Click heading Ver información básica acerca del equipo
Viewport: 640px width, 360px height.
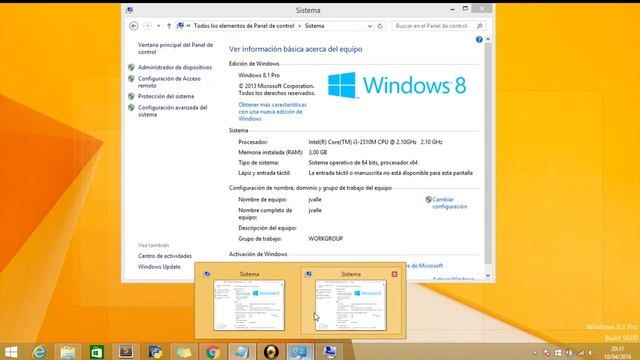[x=296, y=49]
